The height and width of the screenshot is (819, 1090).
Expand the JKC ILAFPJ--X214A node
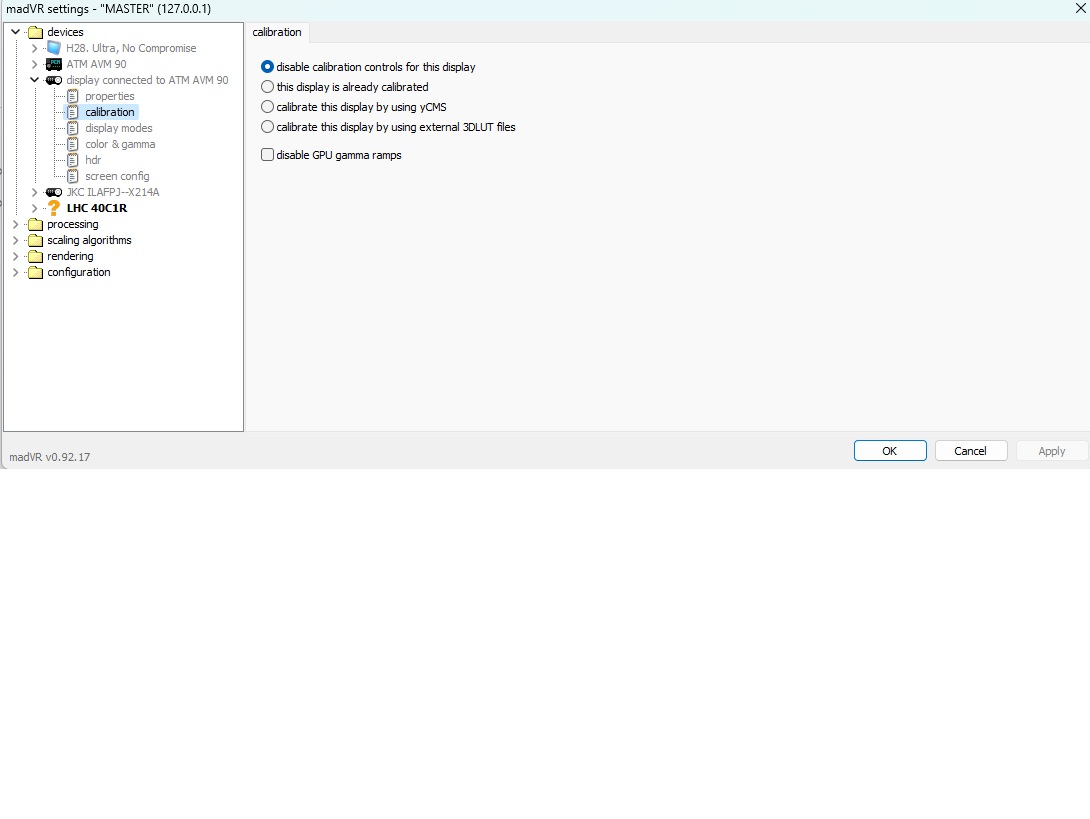[34, 192]
